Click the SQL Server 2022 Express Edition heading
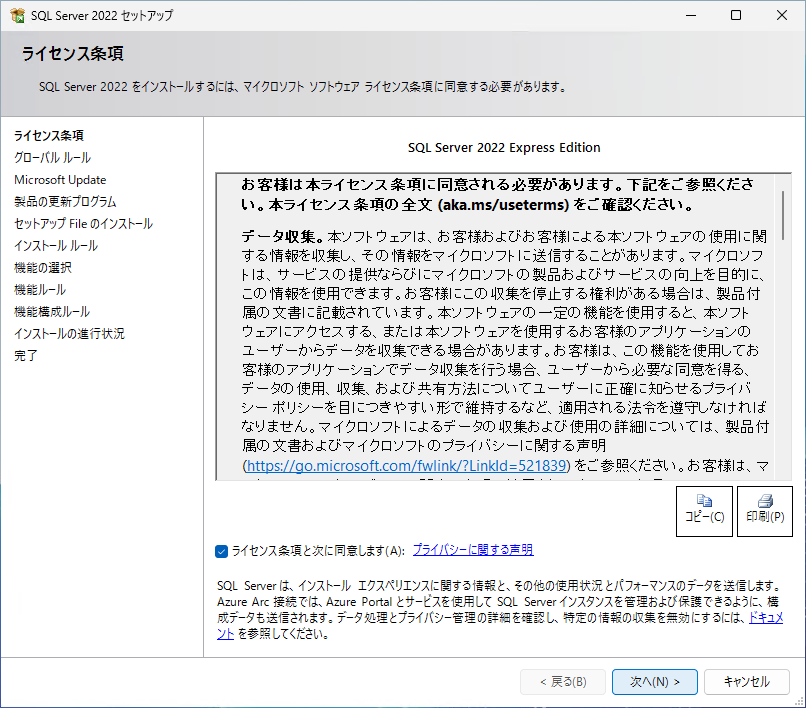This screenshot has height=708, width=806. click(x=504, y=148)
